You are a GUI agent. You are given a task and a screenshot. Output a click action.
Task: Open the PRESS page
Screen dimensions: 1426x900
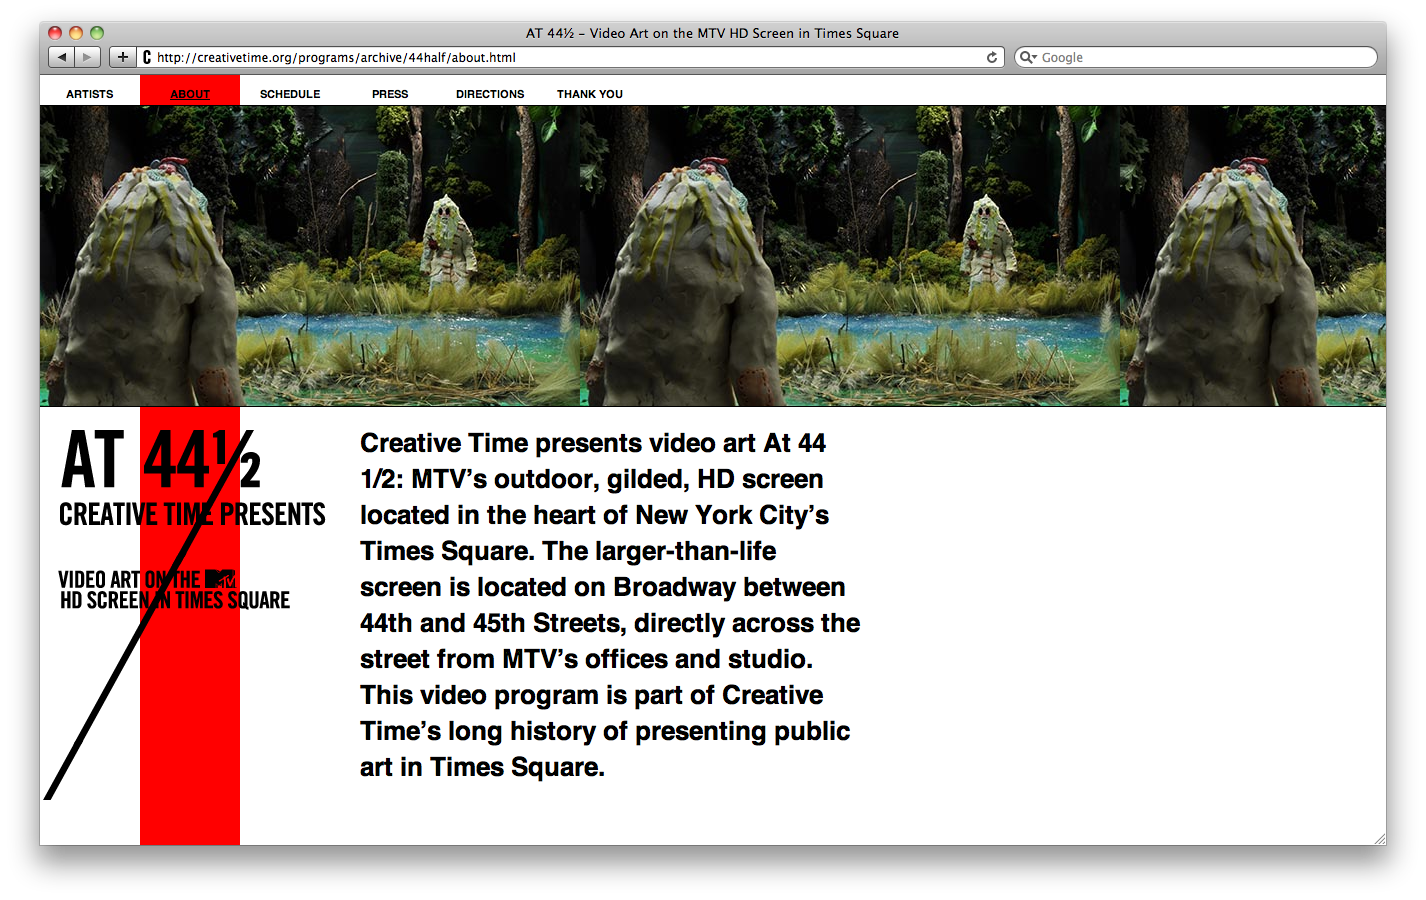tap(390, 94)
